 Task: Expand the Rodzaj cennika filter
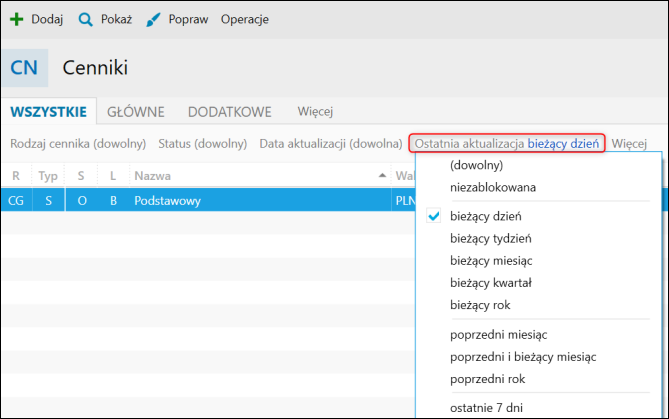pos(78,143)
